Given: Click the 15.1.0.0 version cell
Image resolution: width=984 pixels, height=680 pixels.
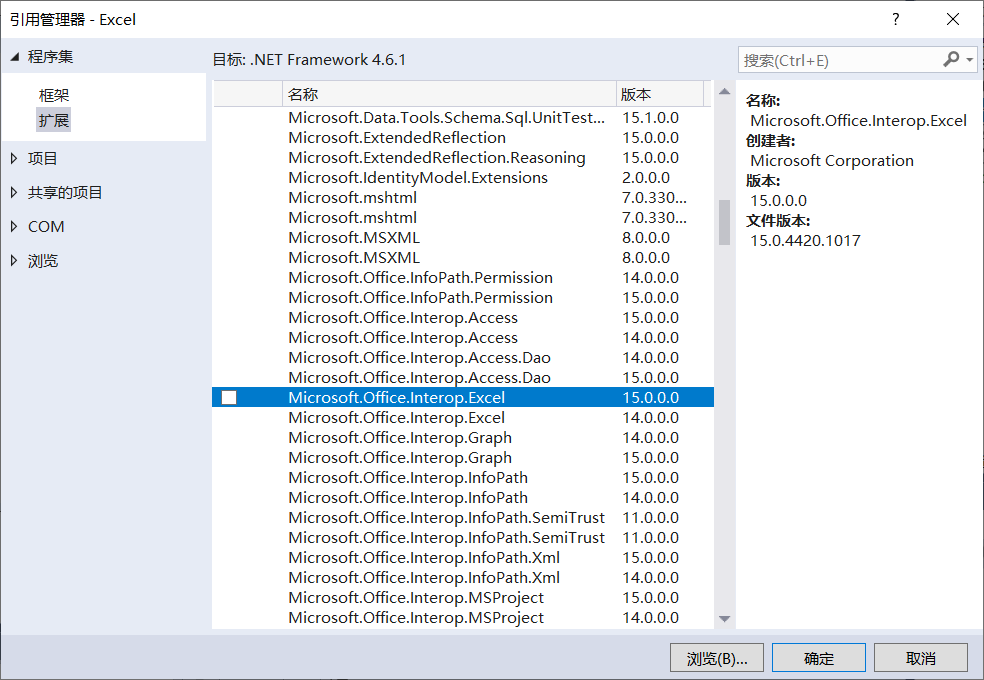Looking at the screenshot, I should tap(651, 117).
